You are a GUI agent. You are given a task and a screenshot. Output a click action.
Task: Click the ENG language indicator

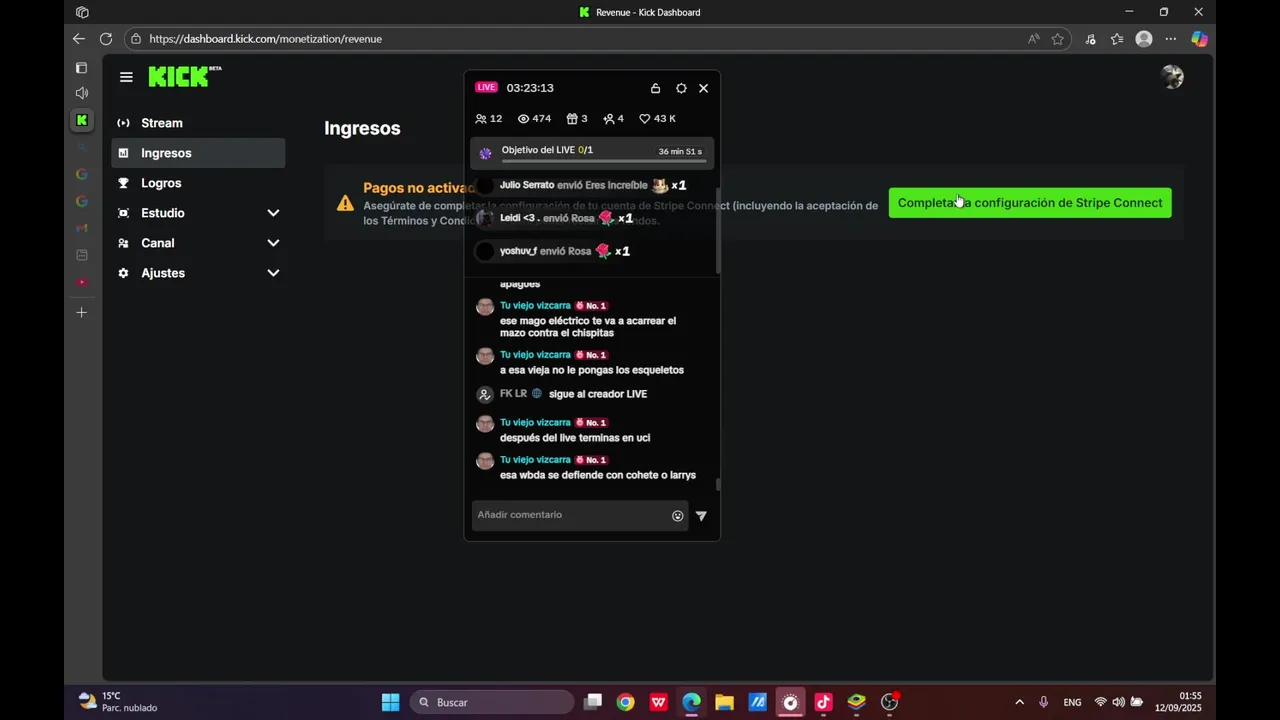1072,702
